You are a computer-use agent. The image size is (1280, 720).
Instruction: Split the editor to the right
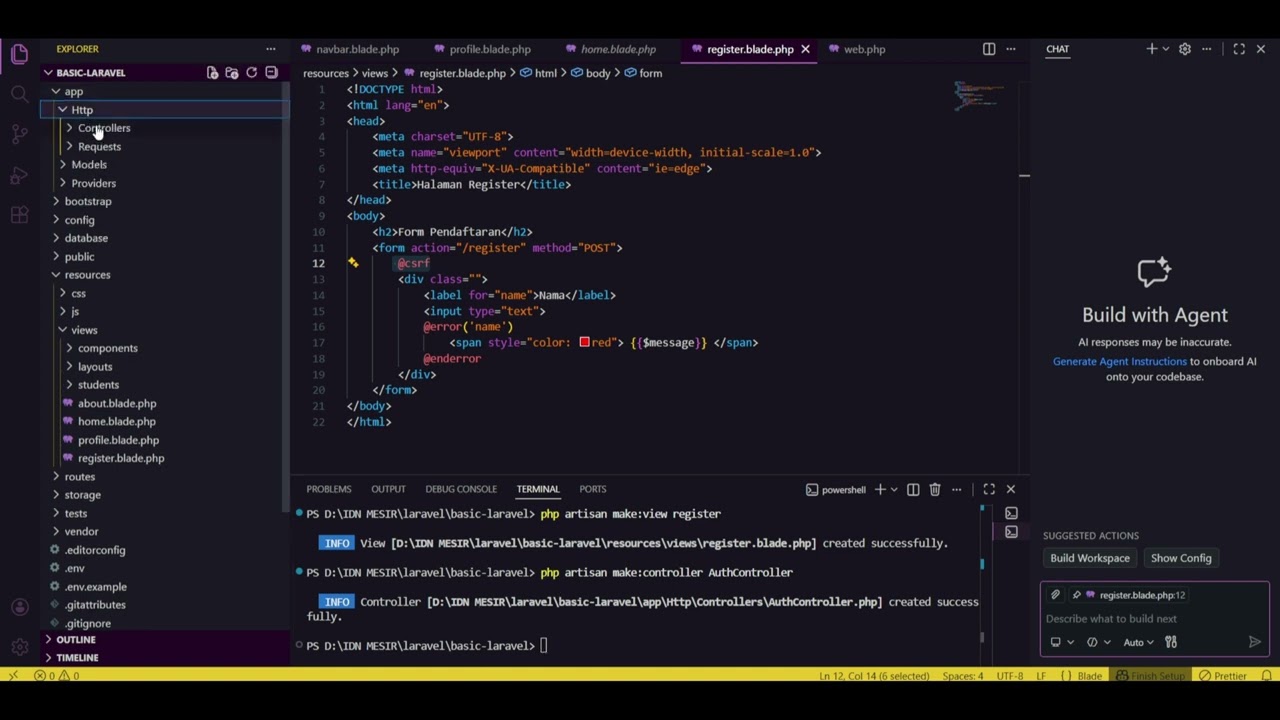[x=989, y=49]
